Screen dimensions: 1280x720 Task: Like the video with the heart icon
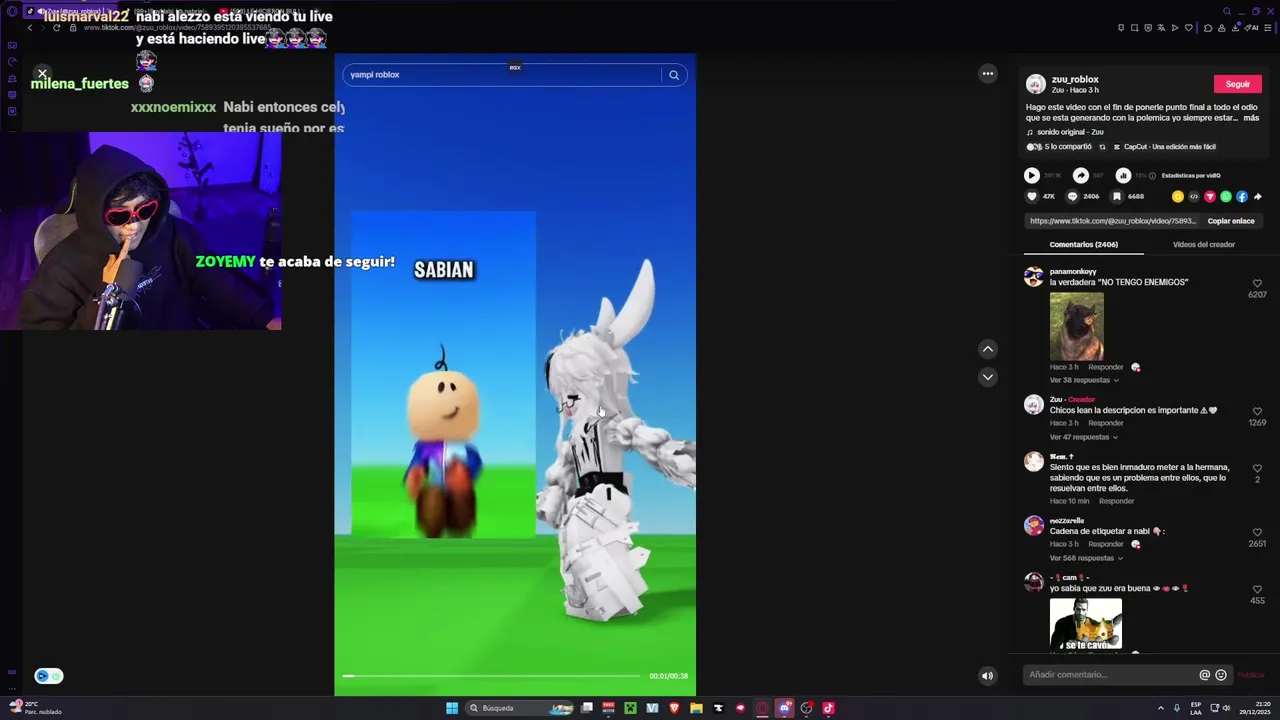point(1033,197)
